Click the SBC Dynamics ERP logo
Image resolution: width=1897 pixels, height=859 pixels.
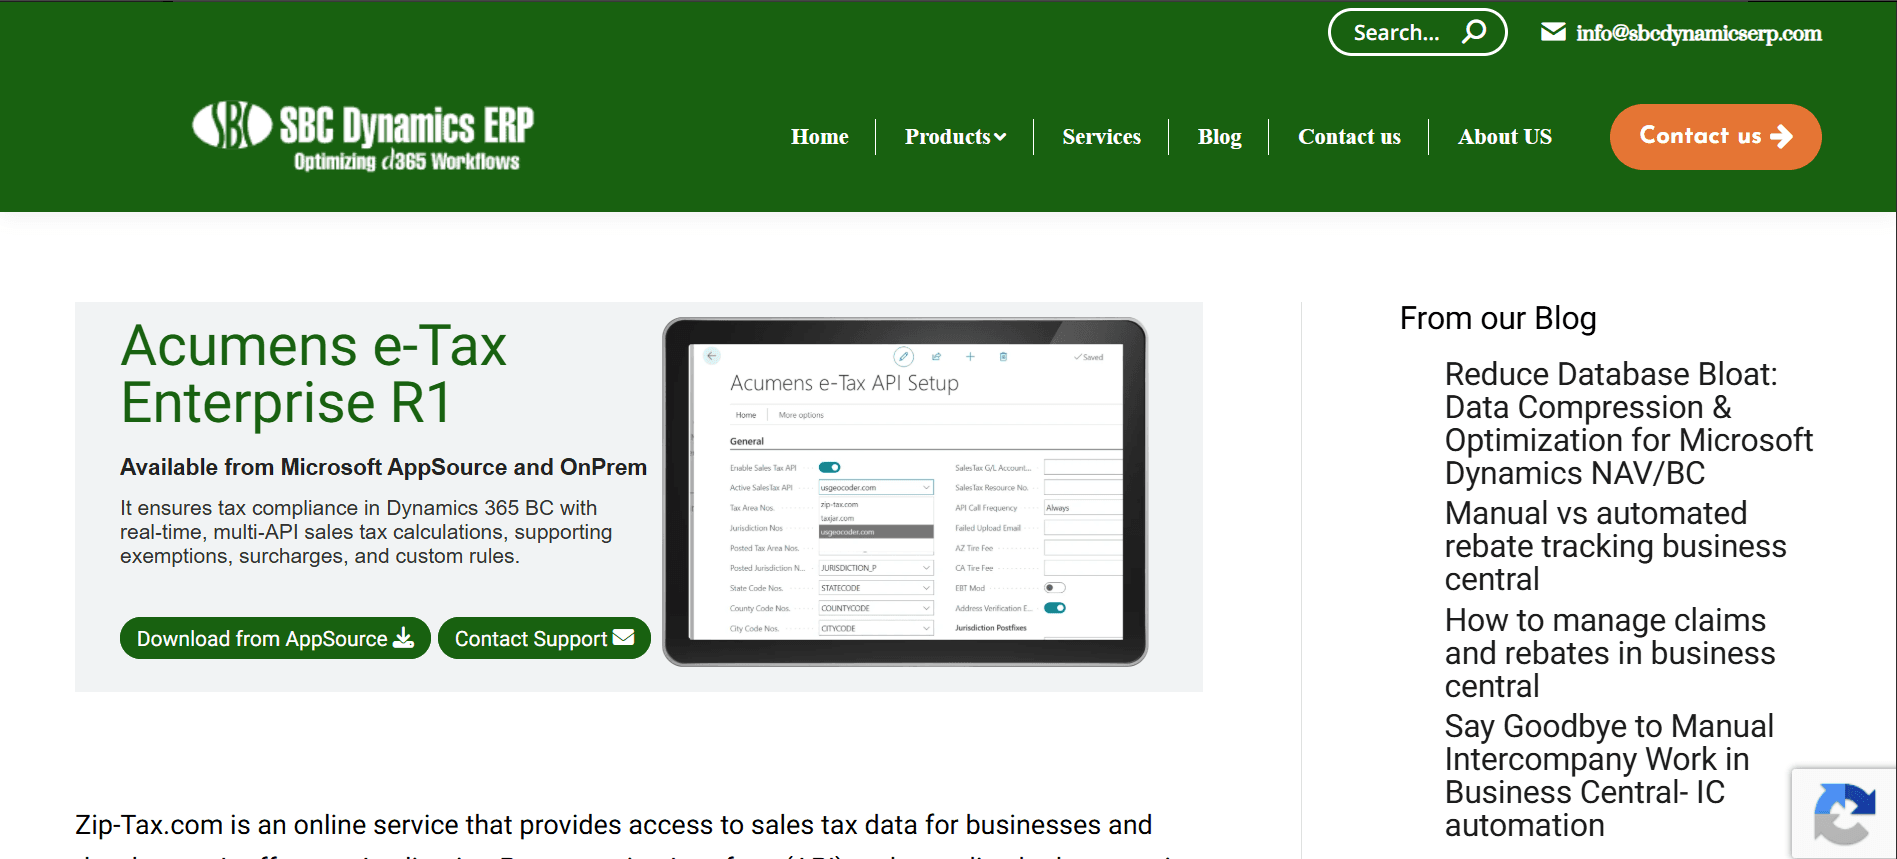(363, 137)
